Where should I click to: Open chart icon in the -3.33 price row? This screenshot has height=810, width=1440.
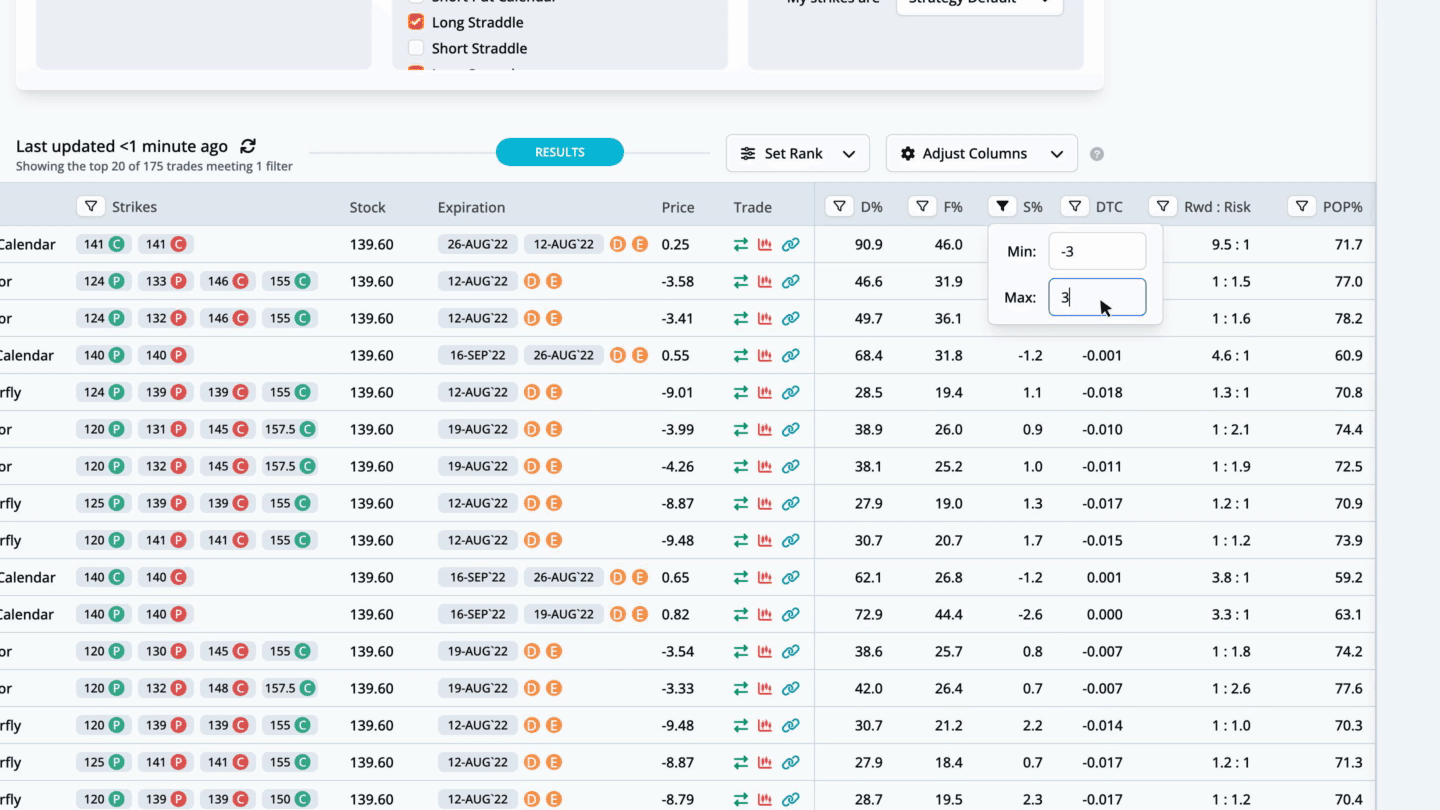(x=765, y=688)
